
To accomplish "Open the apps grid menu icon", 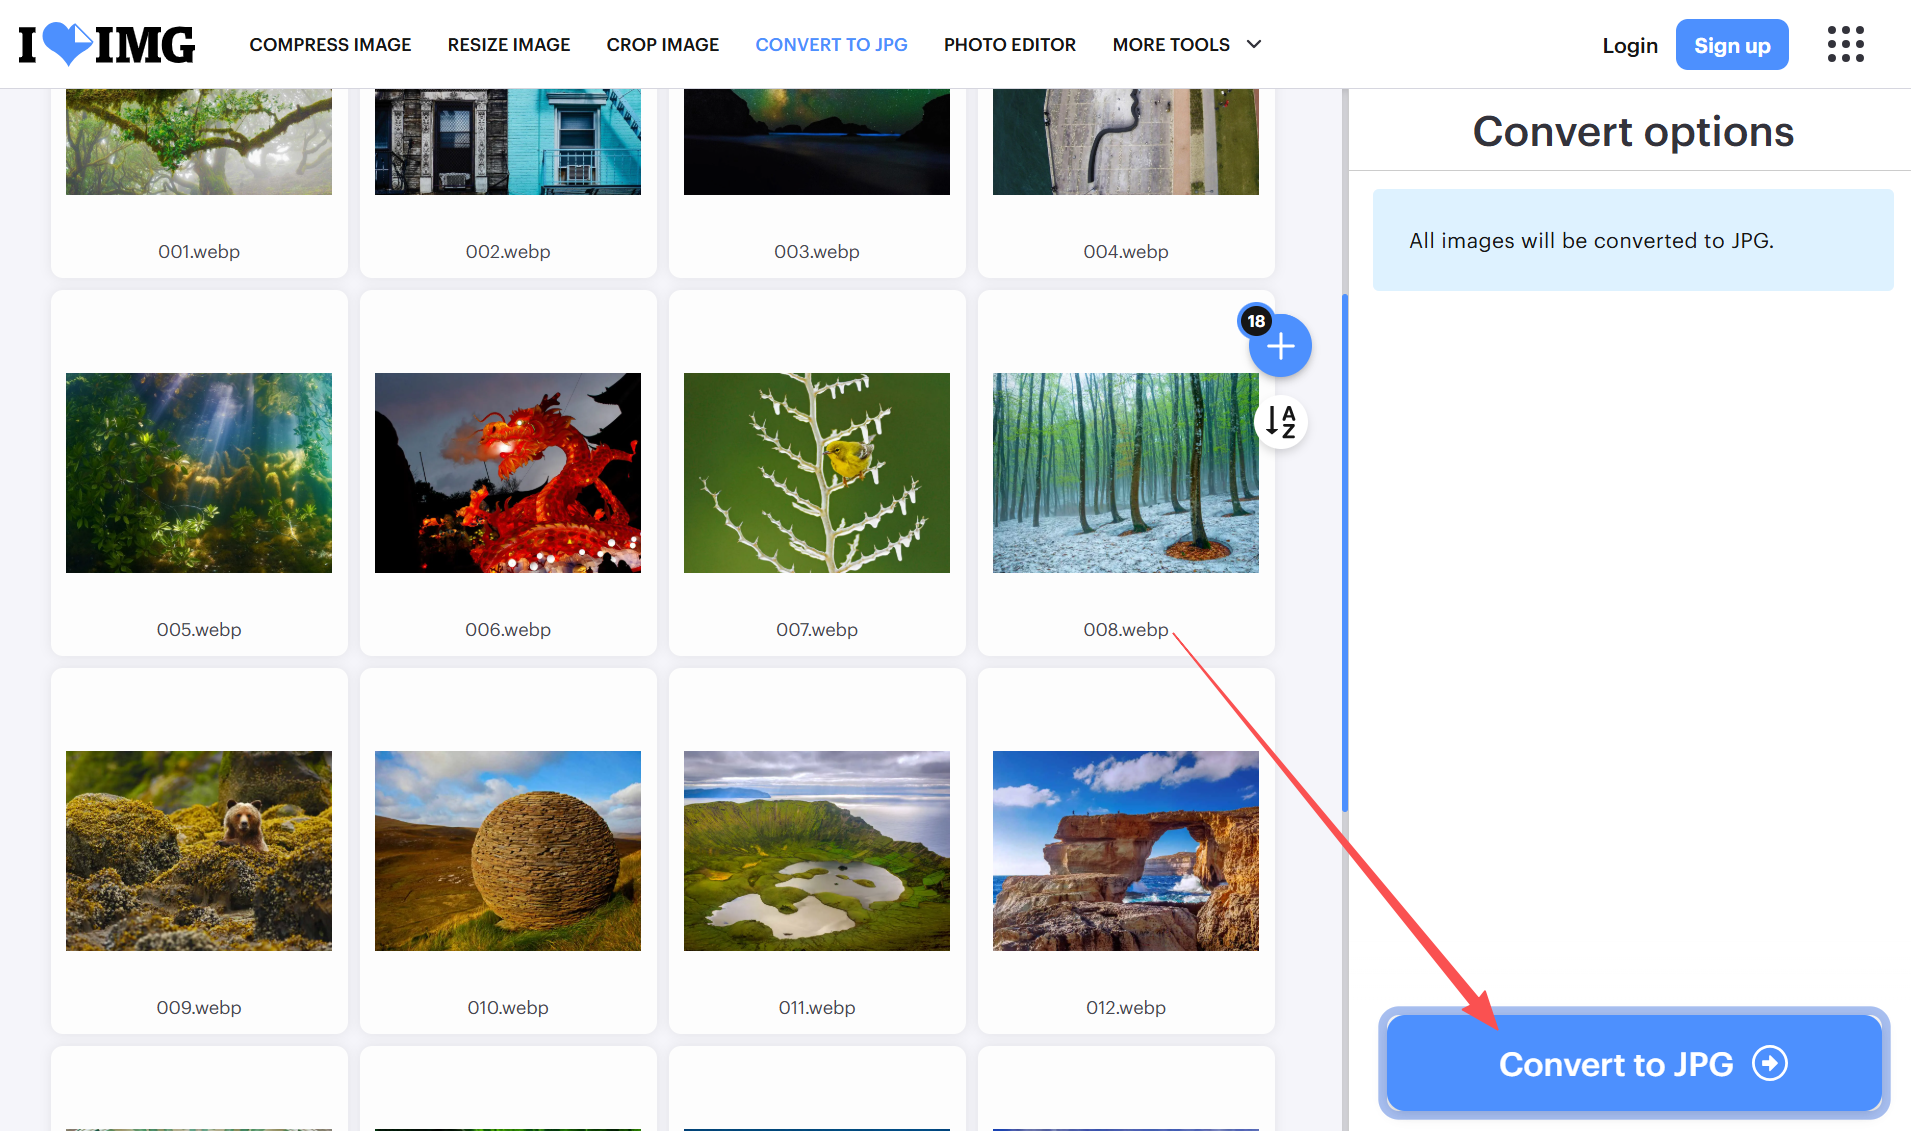I will tap(1845, 44).
